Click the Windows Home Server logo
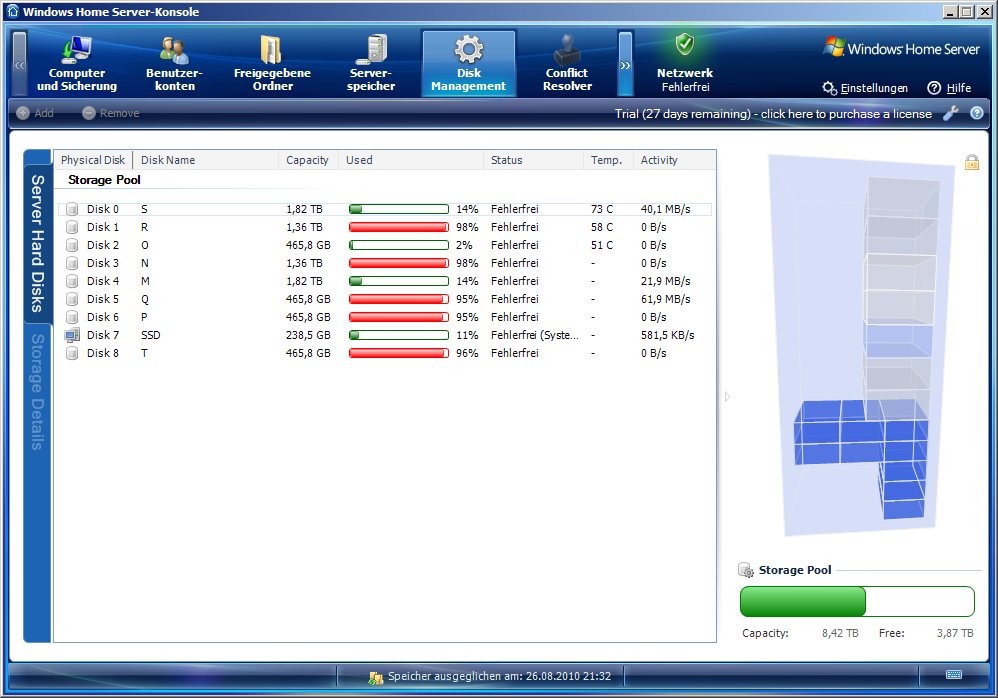 901,48
